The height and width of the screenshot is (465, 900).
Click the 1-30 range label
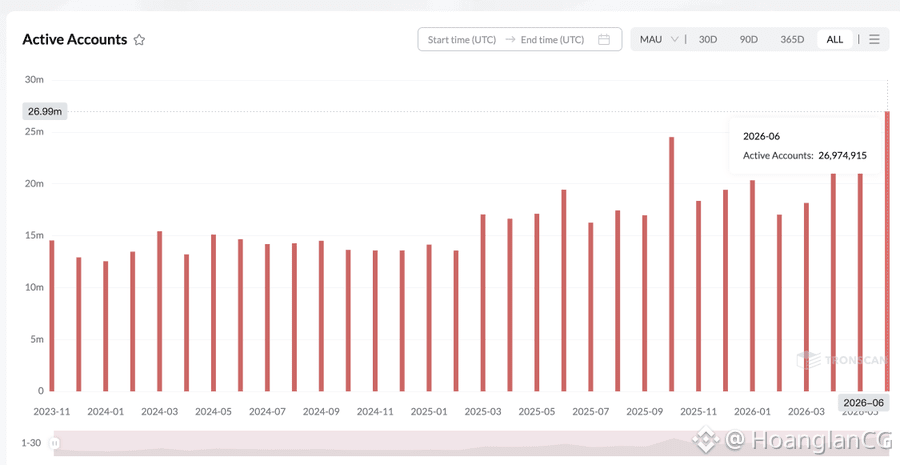point(31,443)
